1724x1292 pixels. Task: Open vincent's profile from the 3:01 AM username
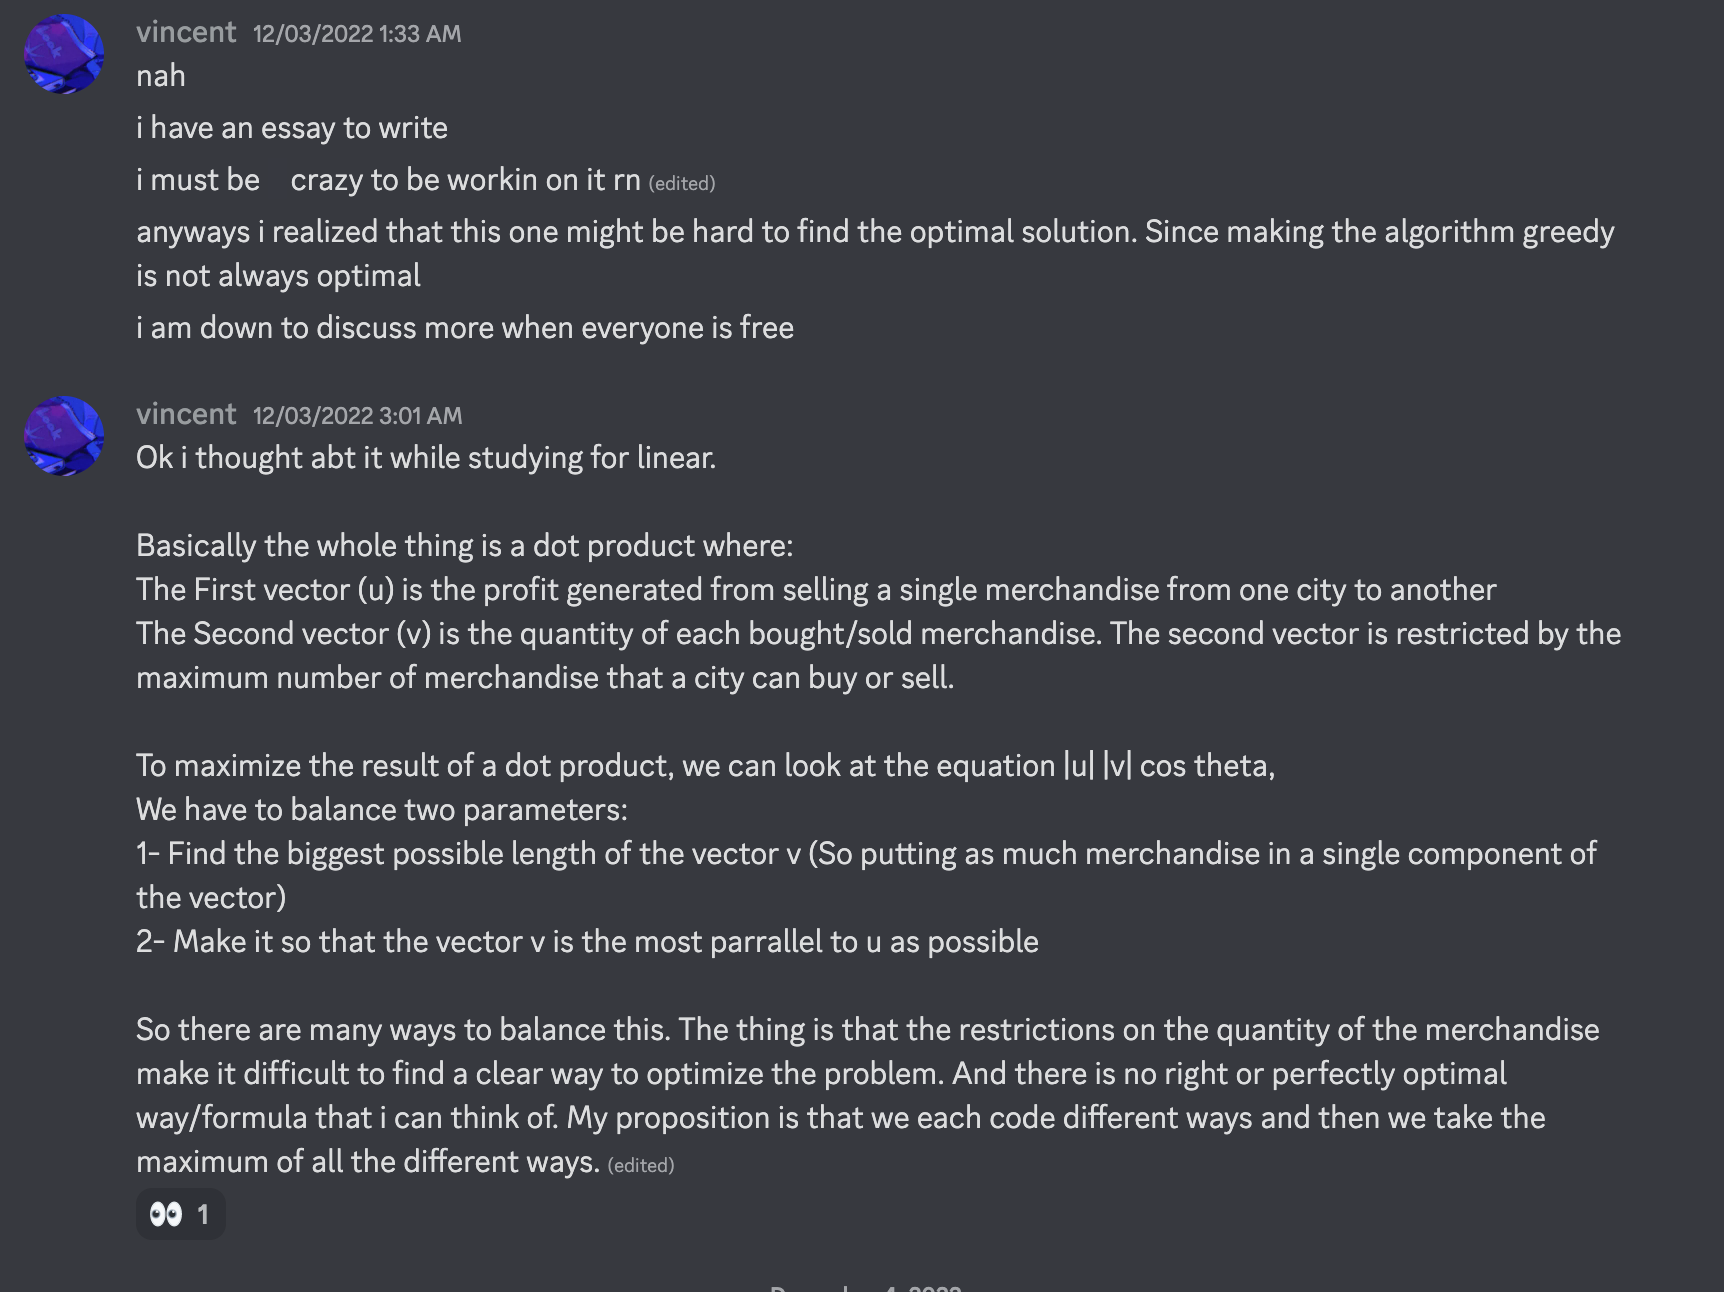coord(186,414)
